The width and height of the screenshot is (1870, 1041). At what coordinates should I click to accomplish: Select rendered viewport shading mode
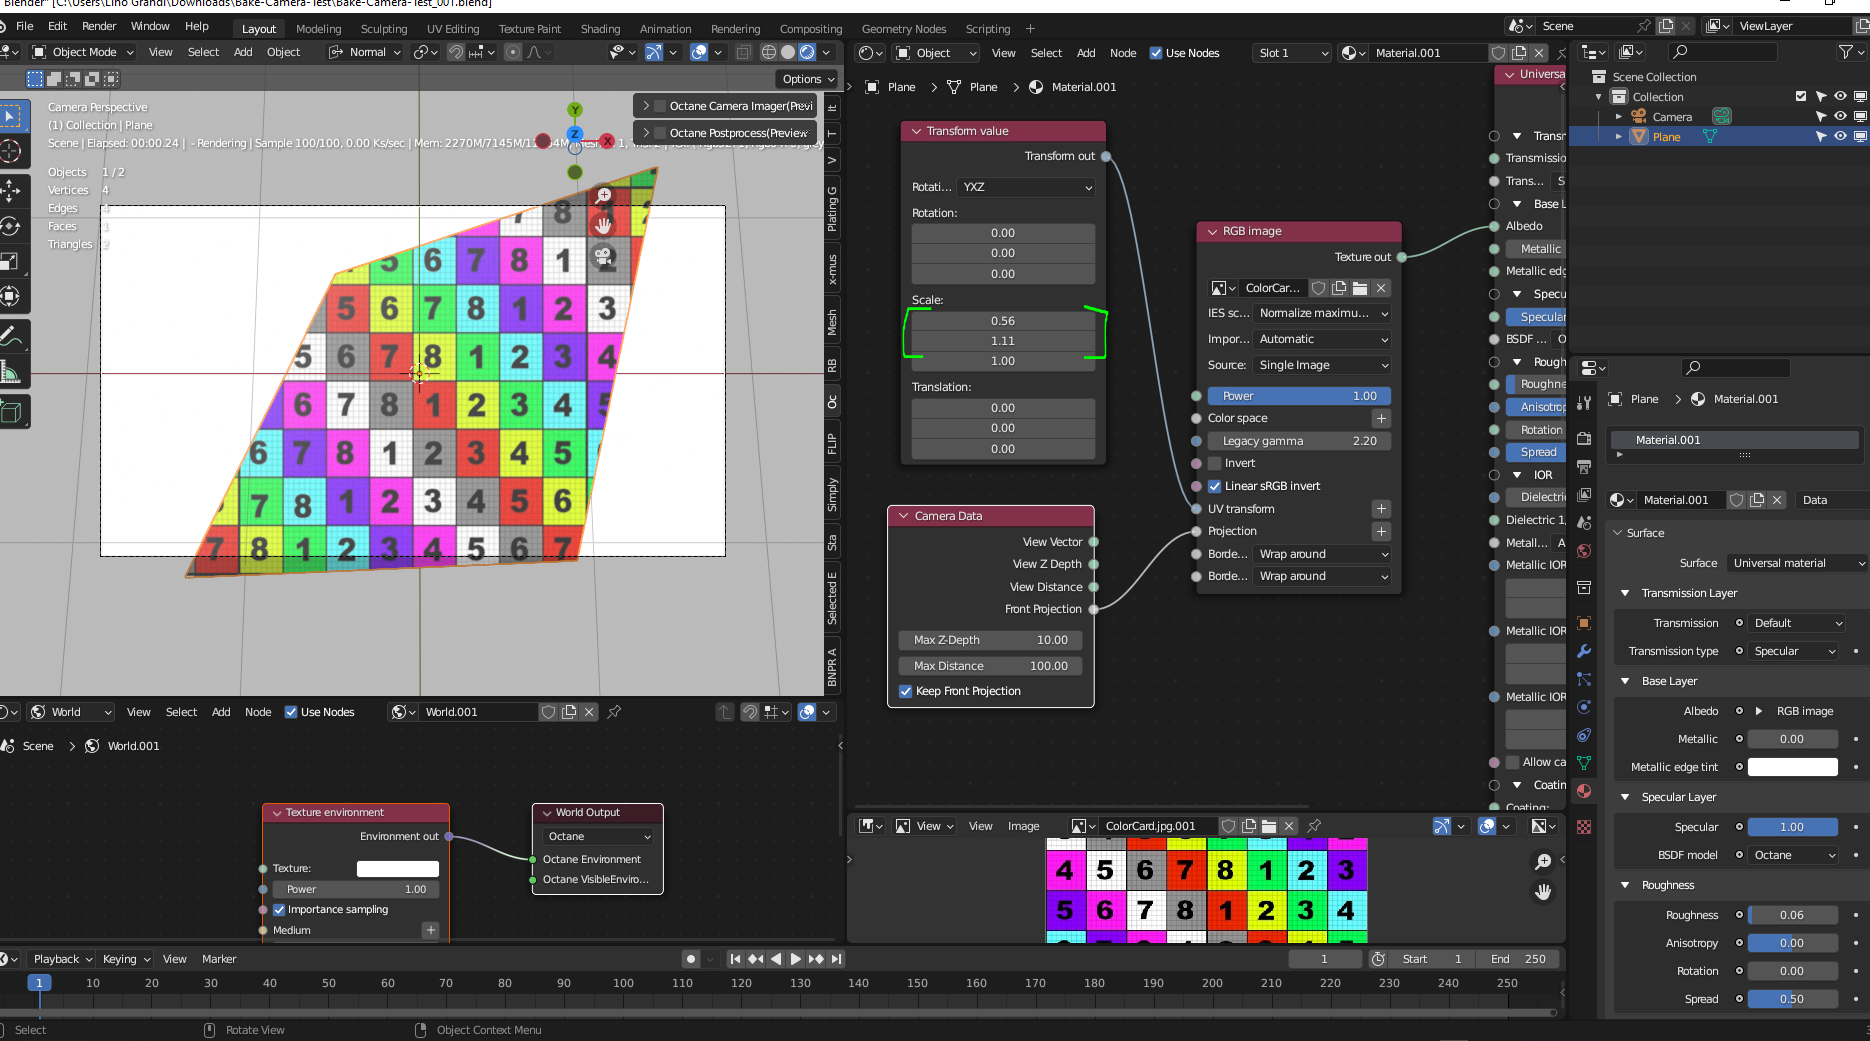click(x=807, y=52)
